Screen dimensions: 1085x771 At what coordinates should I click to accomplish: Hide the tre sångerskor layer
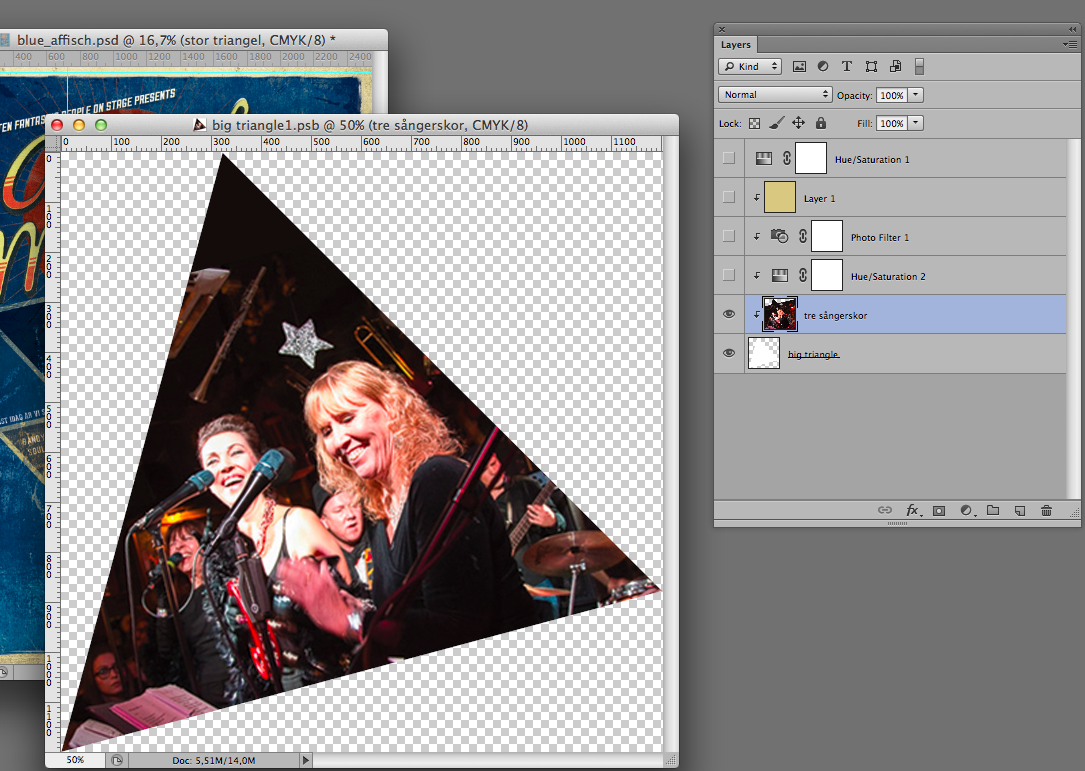[729, 314]
